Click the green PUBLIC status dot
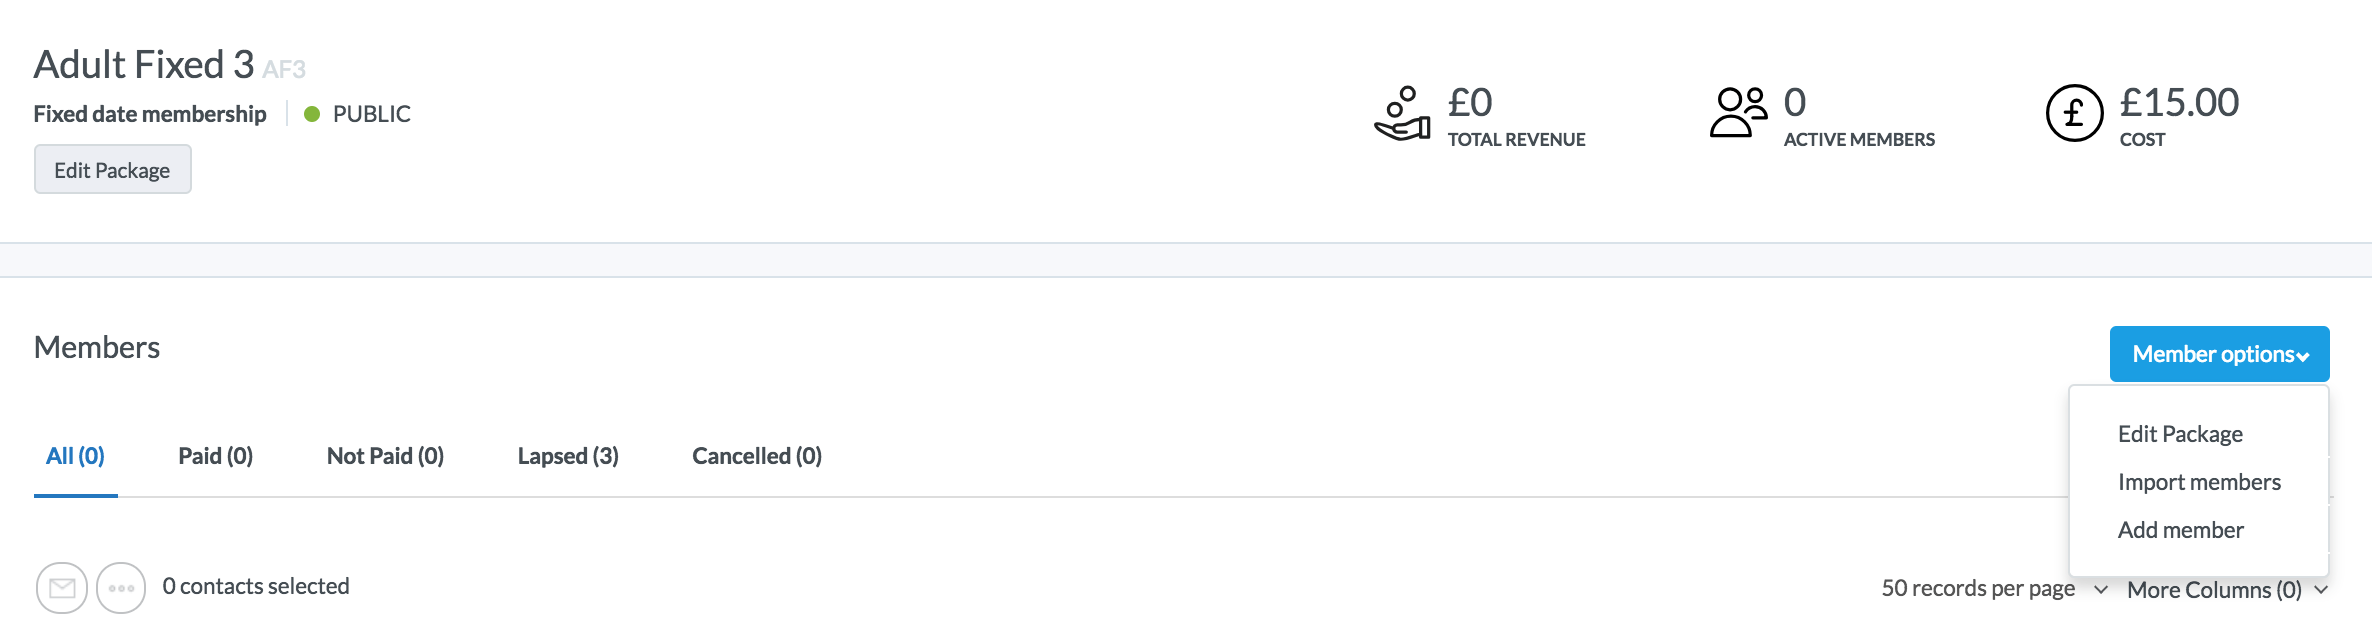The width and height of the screenshot is (2372, 642). [x=312, y=114]
